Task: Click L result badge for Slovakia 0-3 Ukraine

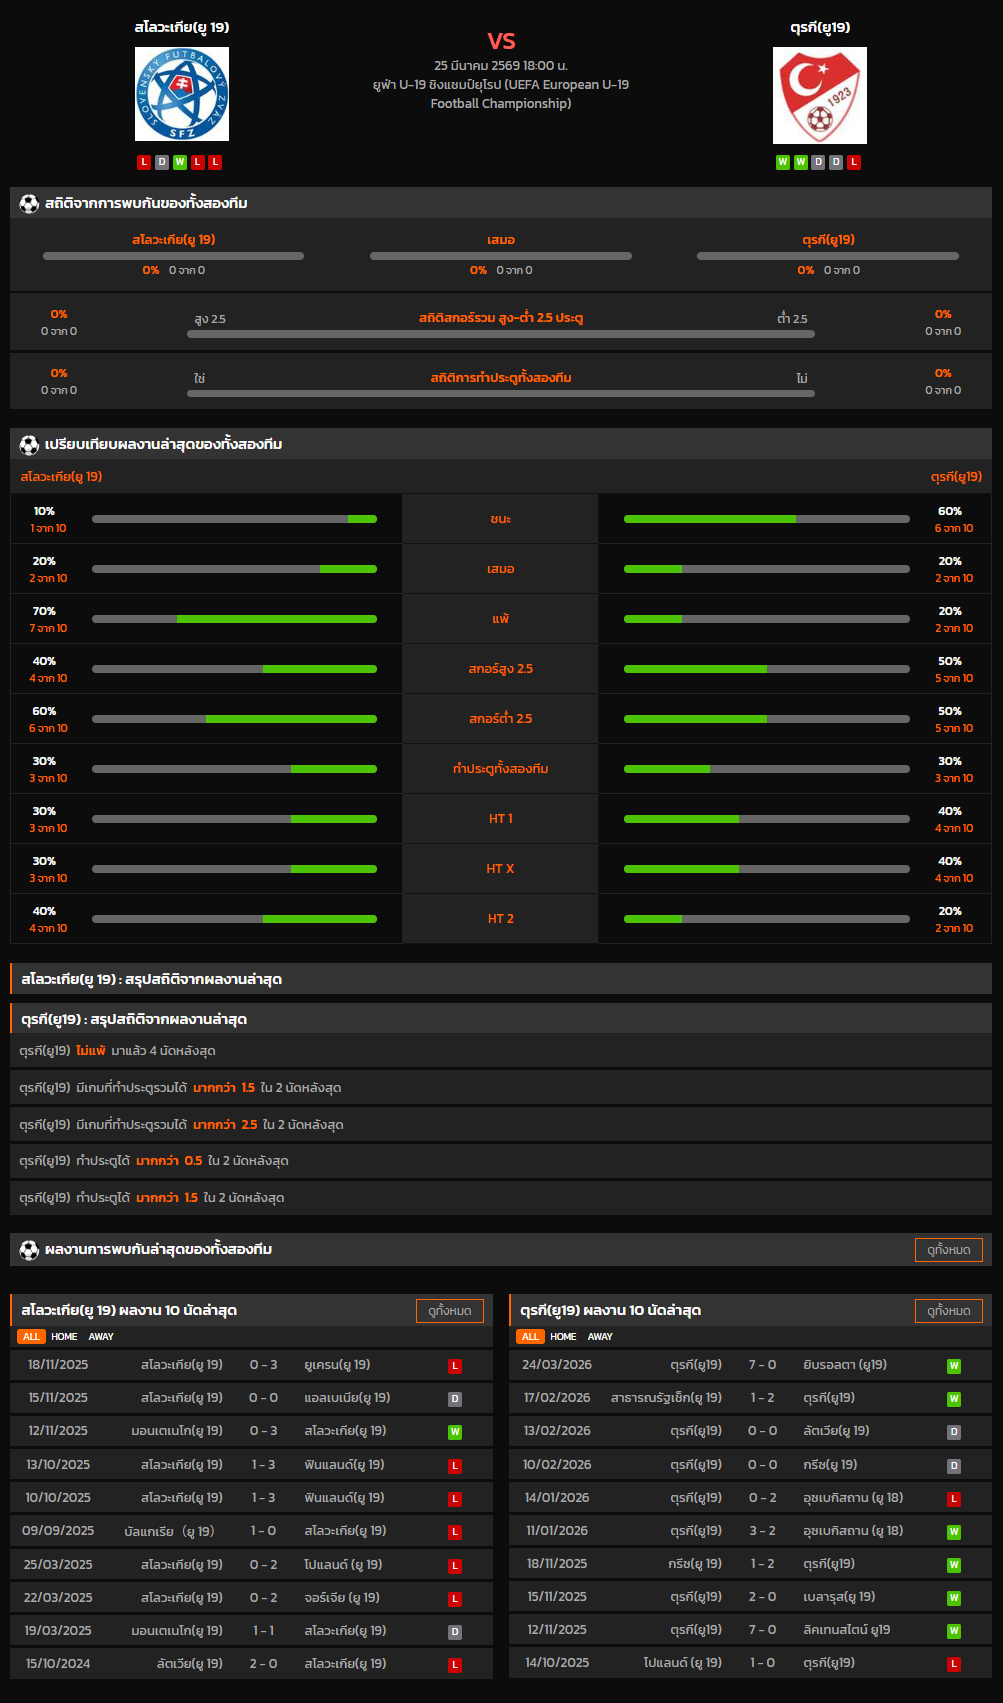Action: 455,1366
